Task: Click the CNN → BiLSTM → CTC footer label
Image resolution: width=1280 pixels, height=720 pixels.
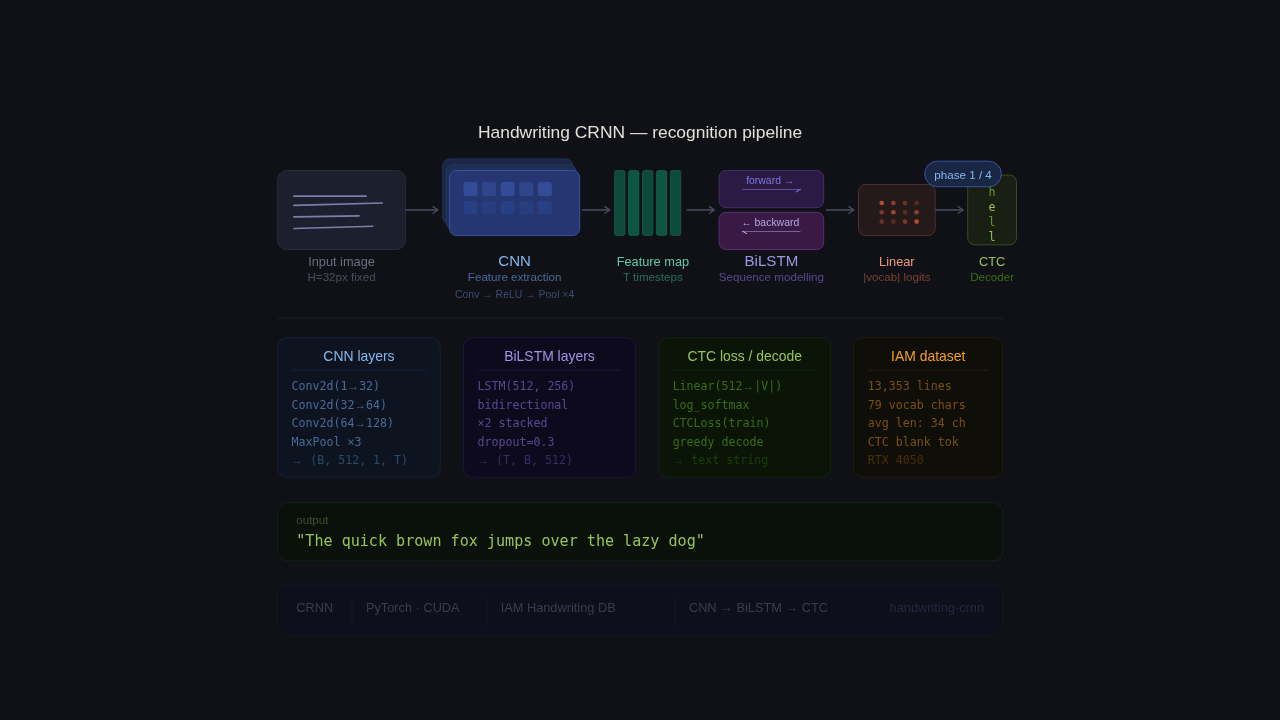Action: [758, 608]
